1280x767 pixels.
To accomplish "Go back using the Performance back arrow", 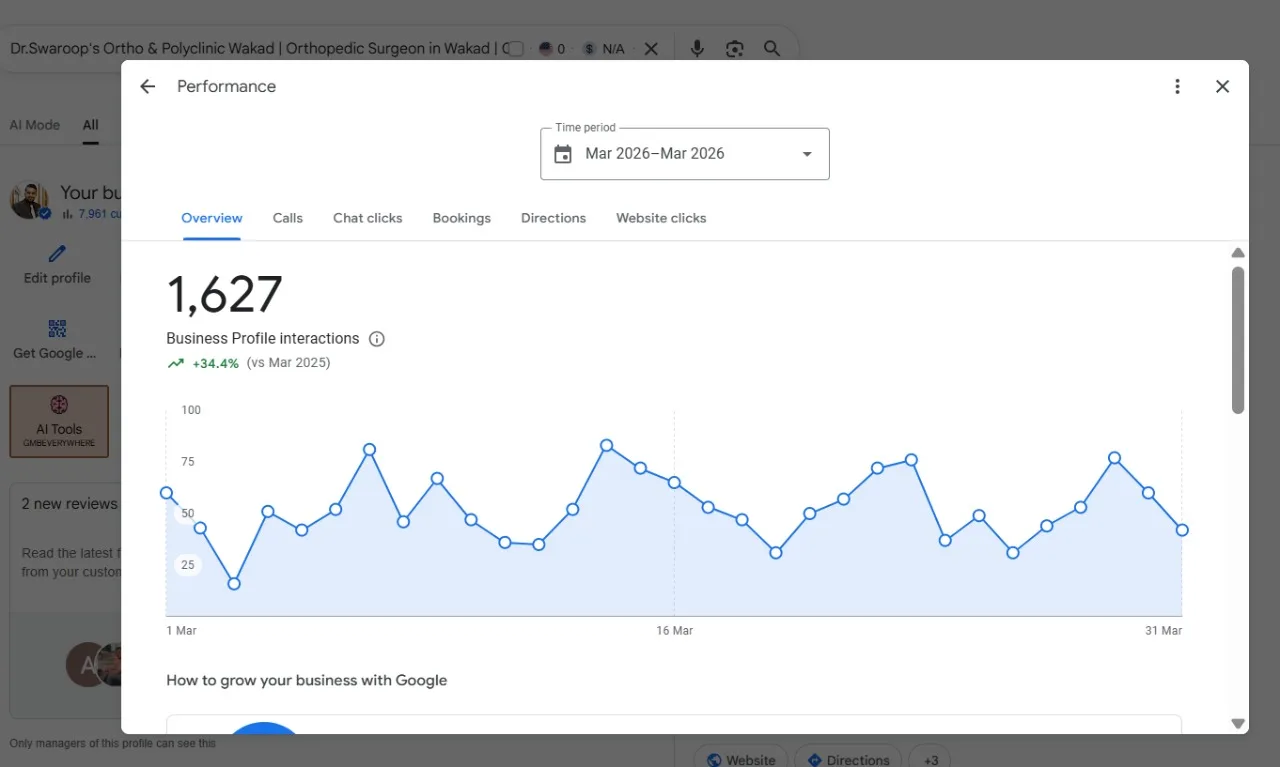I will (148, 87).
